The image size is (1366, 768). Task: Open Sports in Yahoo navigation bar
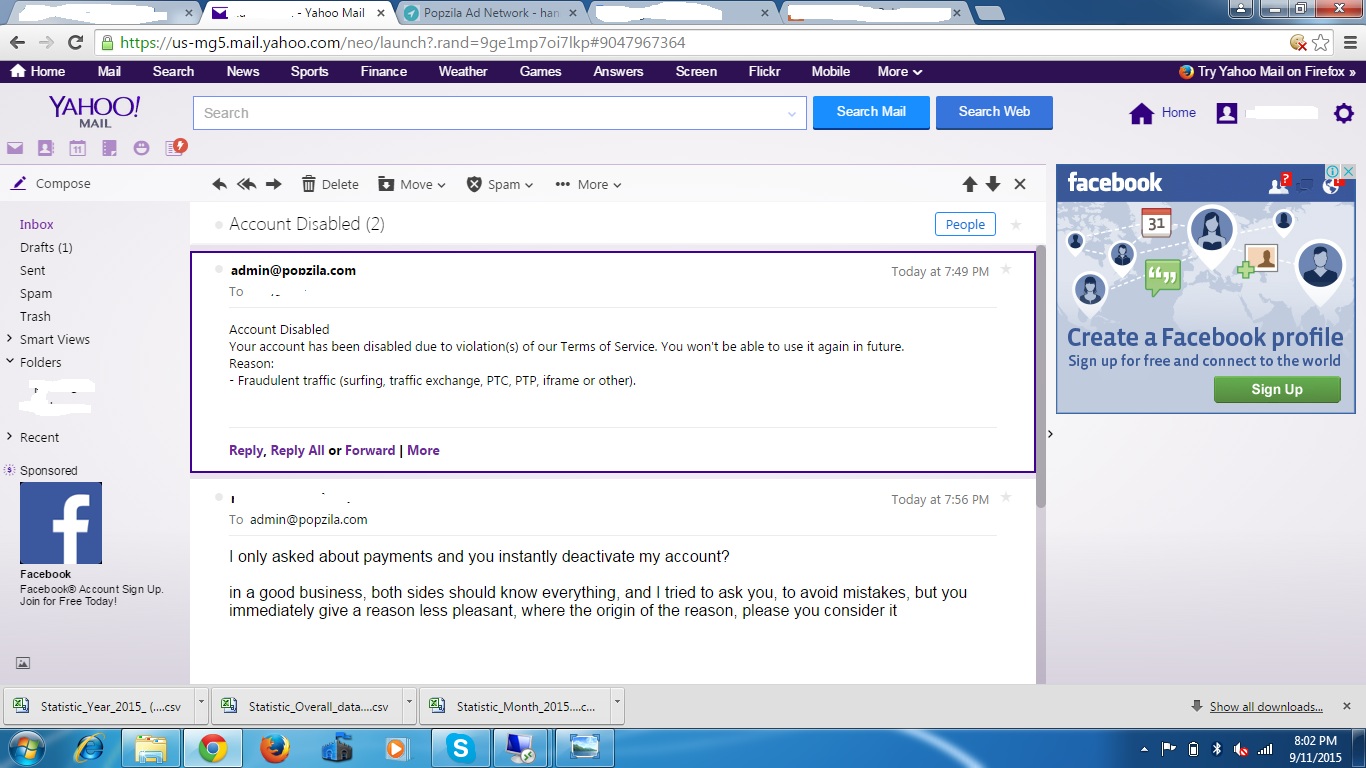click(309, 71)
